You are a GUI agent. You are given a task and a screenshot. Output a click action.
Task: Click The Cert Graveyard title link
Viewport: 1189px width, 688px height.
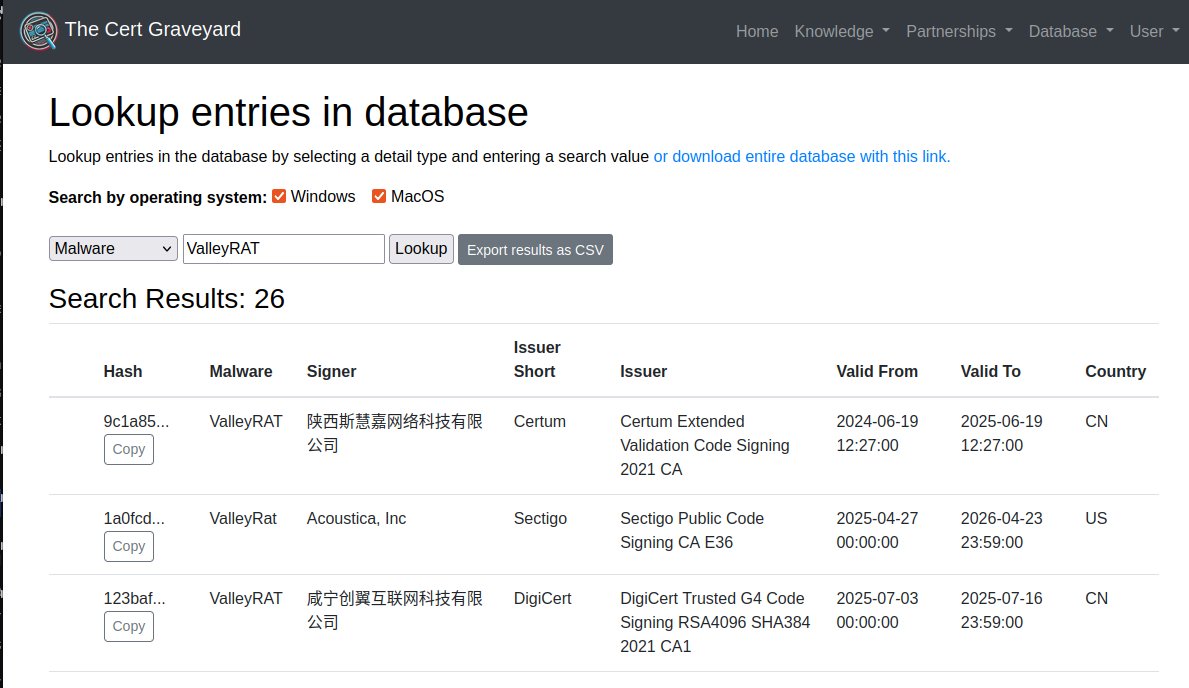(x=152, y=30)
